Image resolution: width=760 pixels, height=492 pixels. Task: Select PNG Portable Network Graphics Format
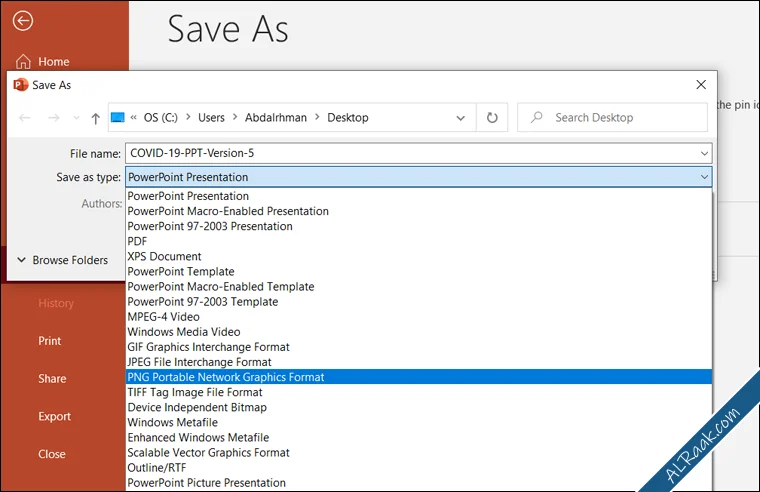pyautogui.click(x=419, y=377)
